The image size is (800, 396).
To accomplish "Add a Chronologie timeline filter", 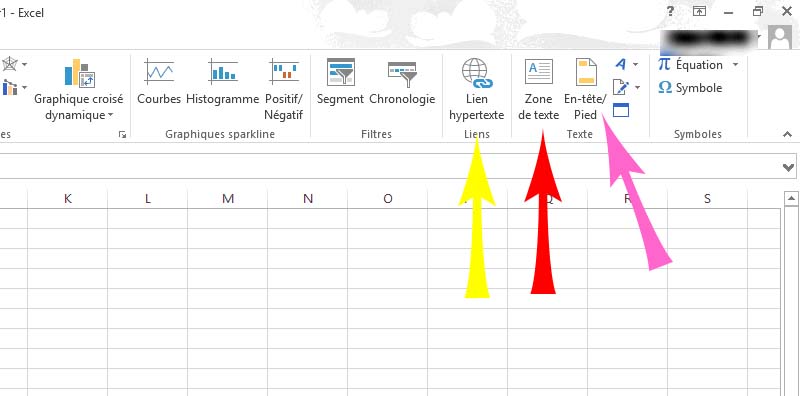I will pyautogui.click(x=402, y=82).
